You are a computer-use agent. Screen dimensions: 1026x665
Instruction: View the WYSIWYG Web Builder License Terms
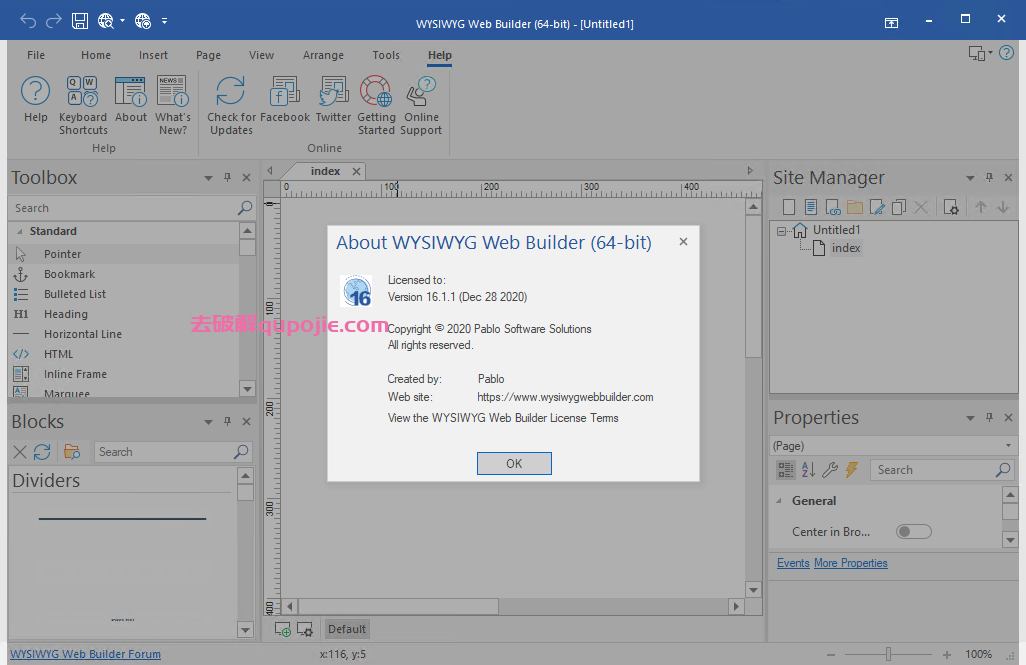click(x=503, y=418)
